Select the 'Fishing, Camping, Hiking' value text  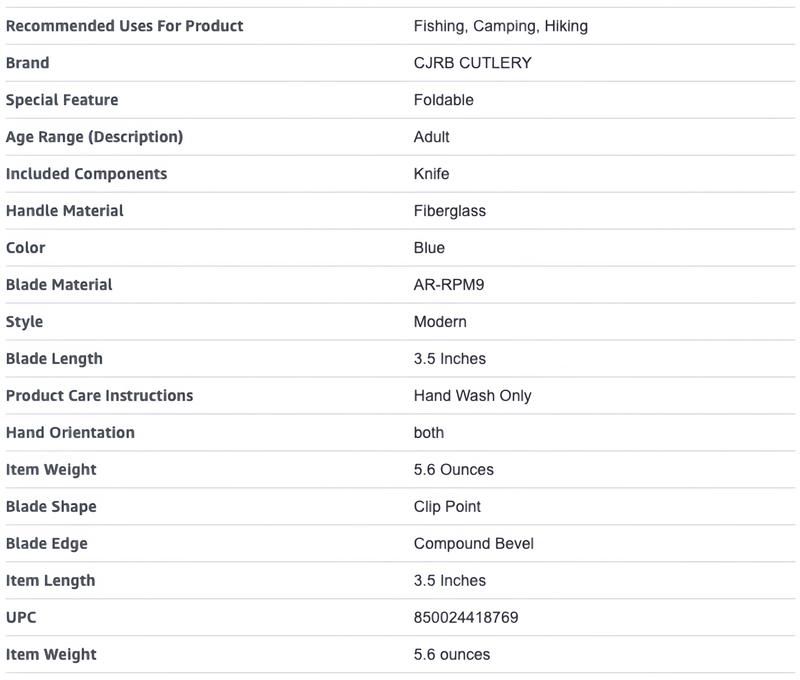pos(500,26)
